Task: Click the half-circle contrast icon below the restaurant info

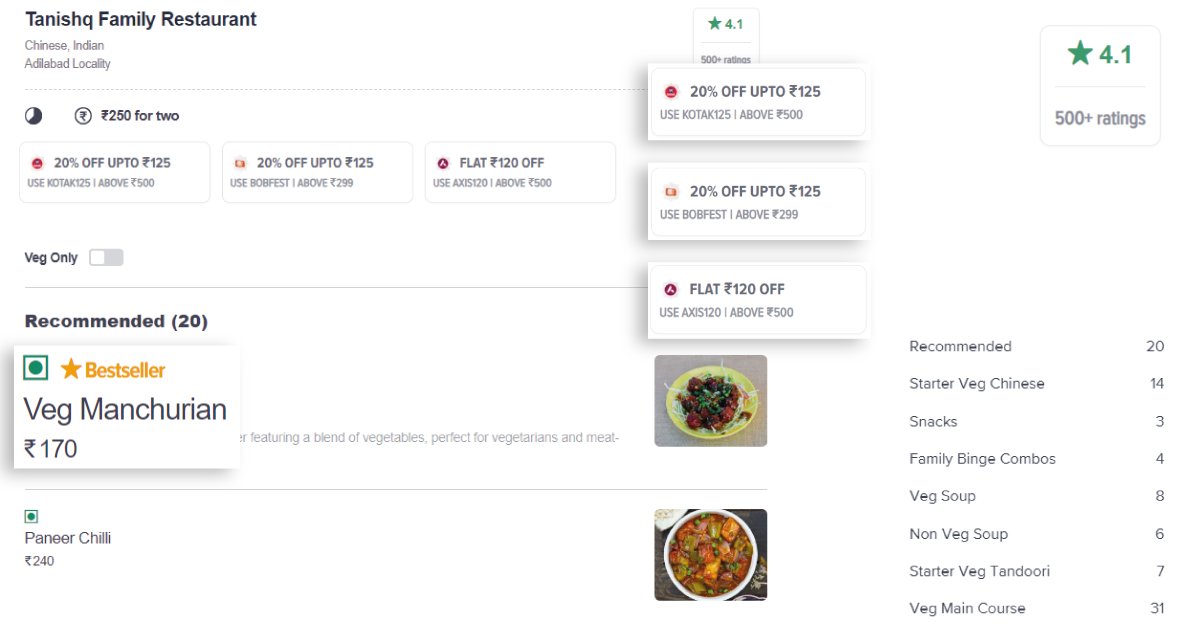Action: pos(33,115)
